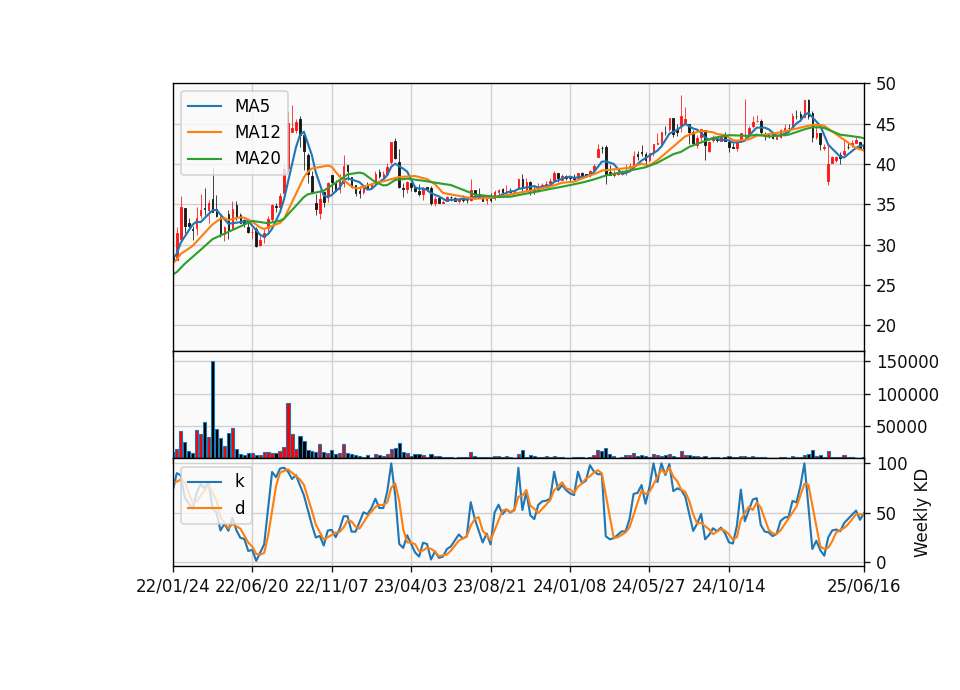Click the price axis value 45
960x690 pixels.
[x=885, y=126]
